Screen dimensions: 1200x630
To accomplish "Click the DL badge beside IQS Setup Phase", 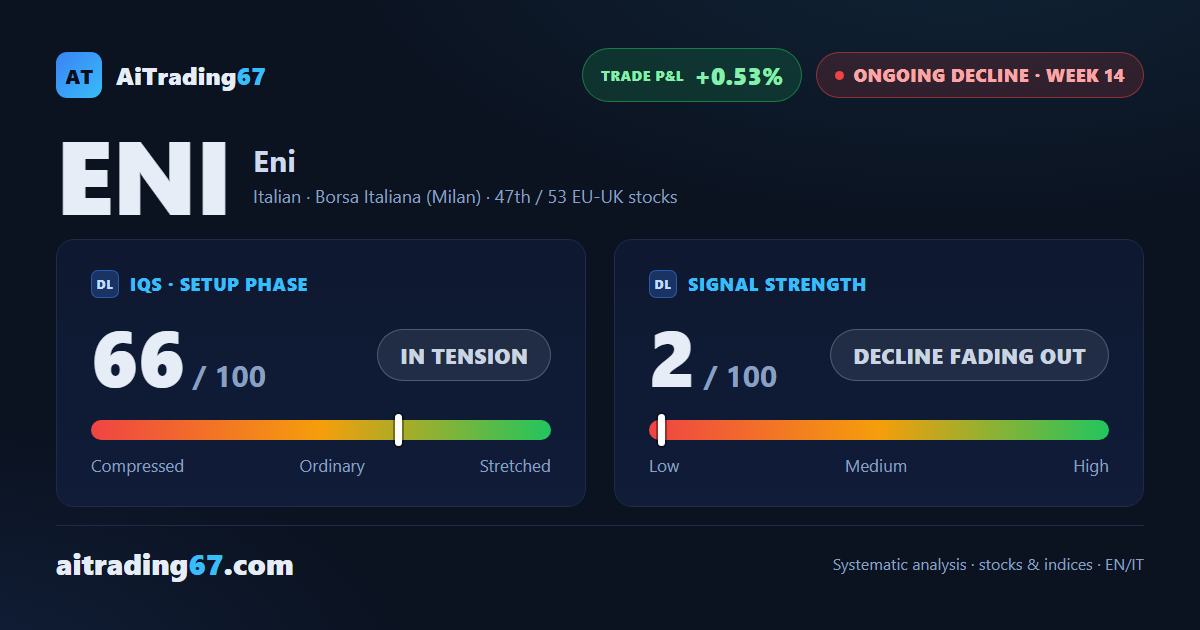I will [x=105, y=284].
